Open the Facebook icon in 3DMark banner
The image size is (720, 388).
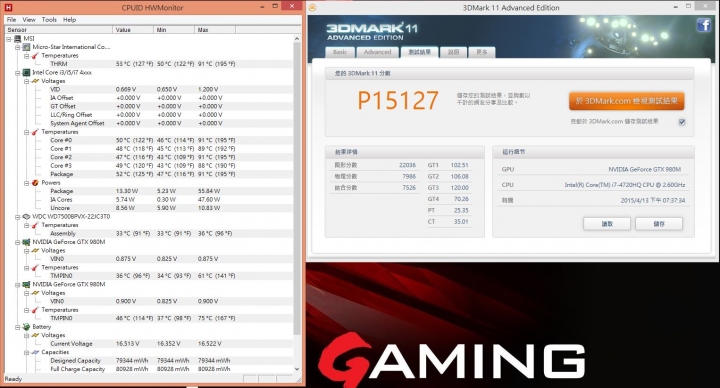[x=704, y=25]
